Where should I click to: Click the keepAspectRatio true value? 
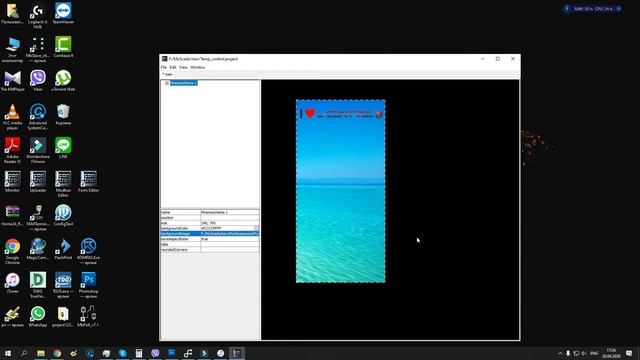click(229, 239)
